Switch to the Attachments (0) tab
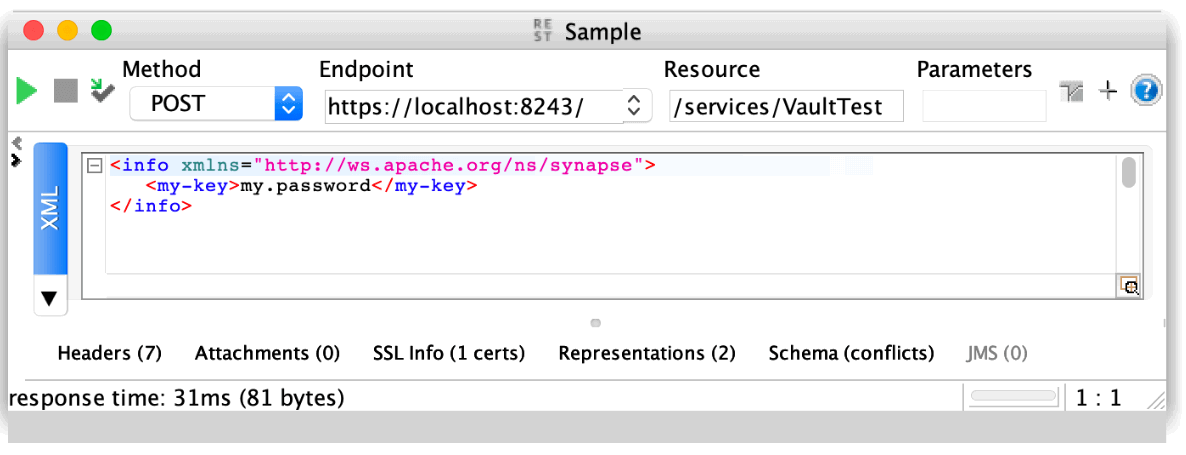1186x455 pixels. pyautogui.click(x=267, y=353)
